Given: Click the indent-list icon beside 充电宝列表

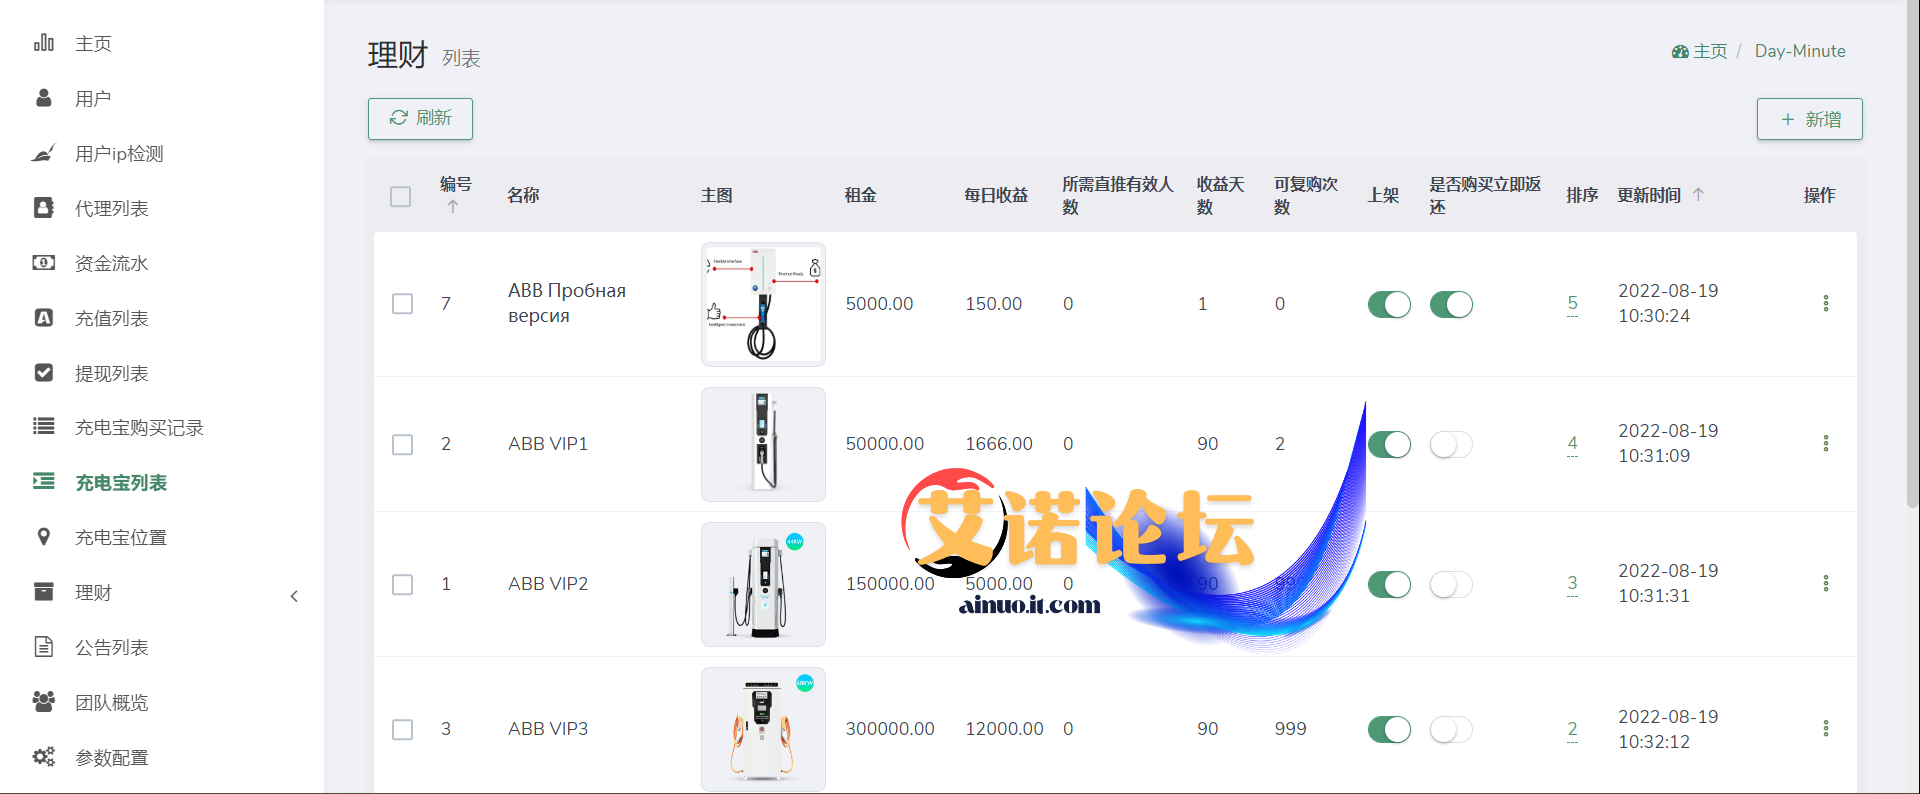Looking at the screenshot, I should pos(44,482).
